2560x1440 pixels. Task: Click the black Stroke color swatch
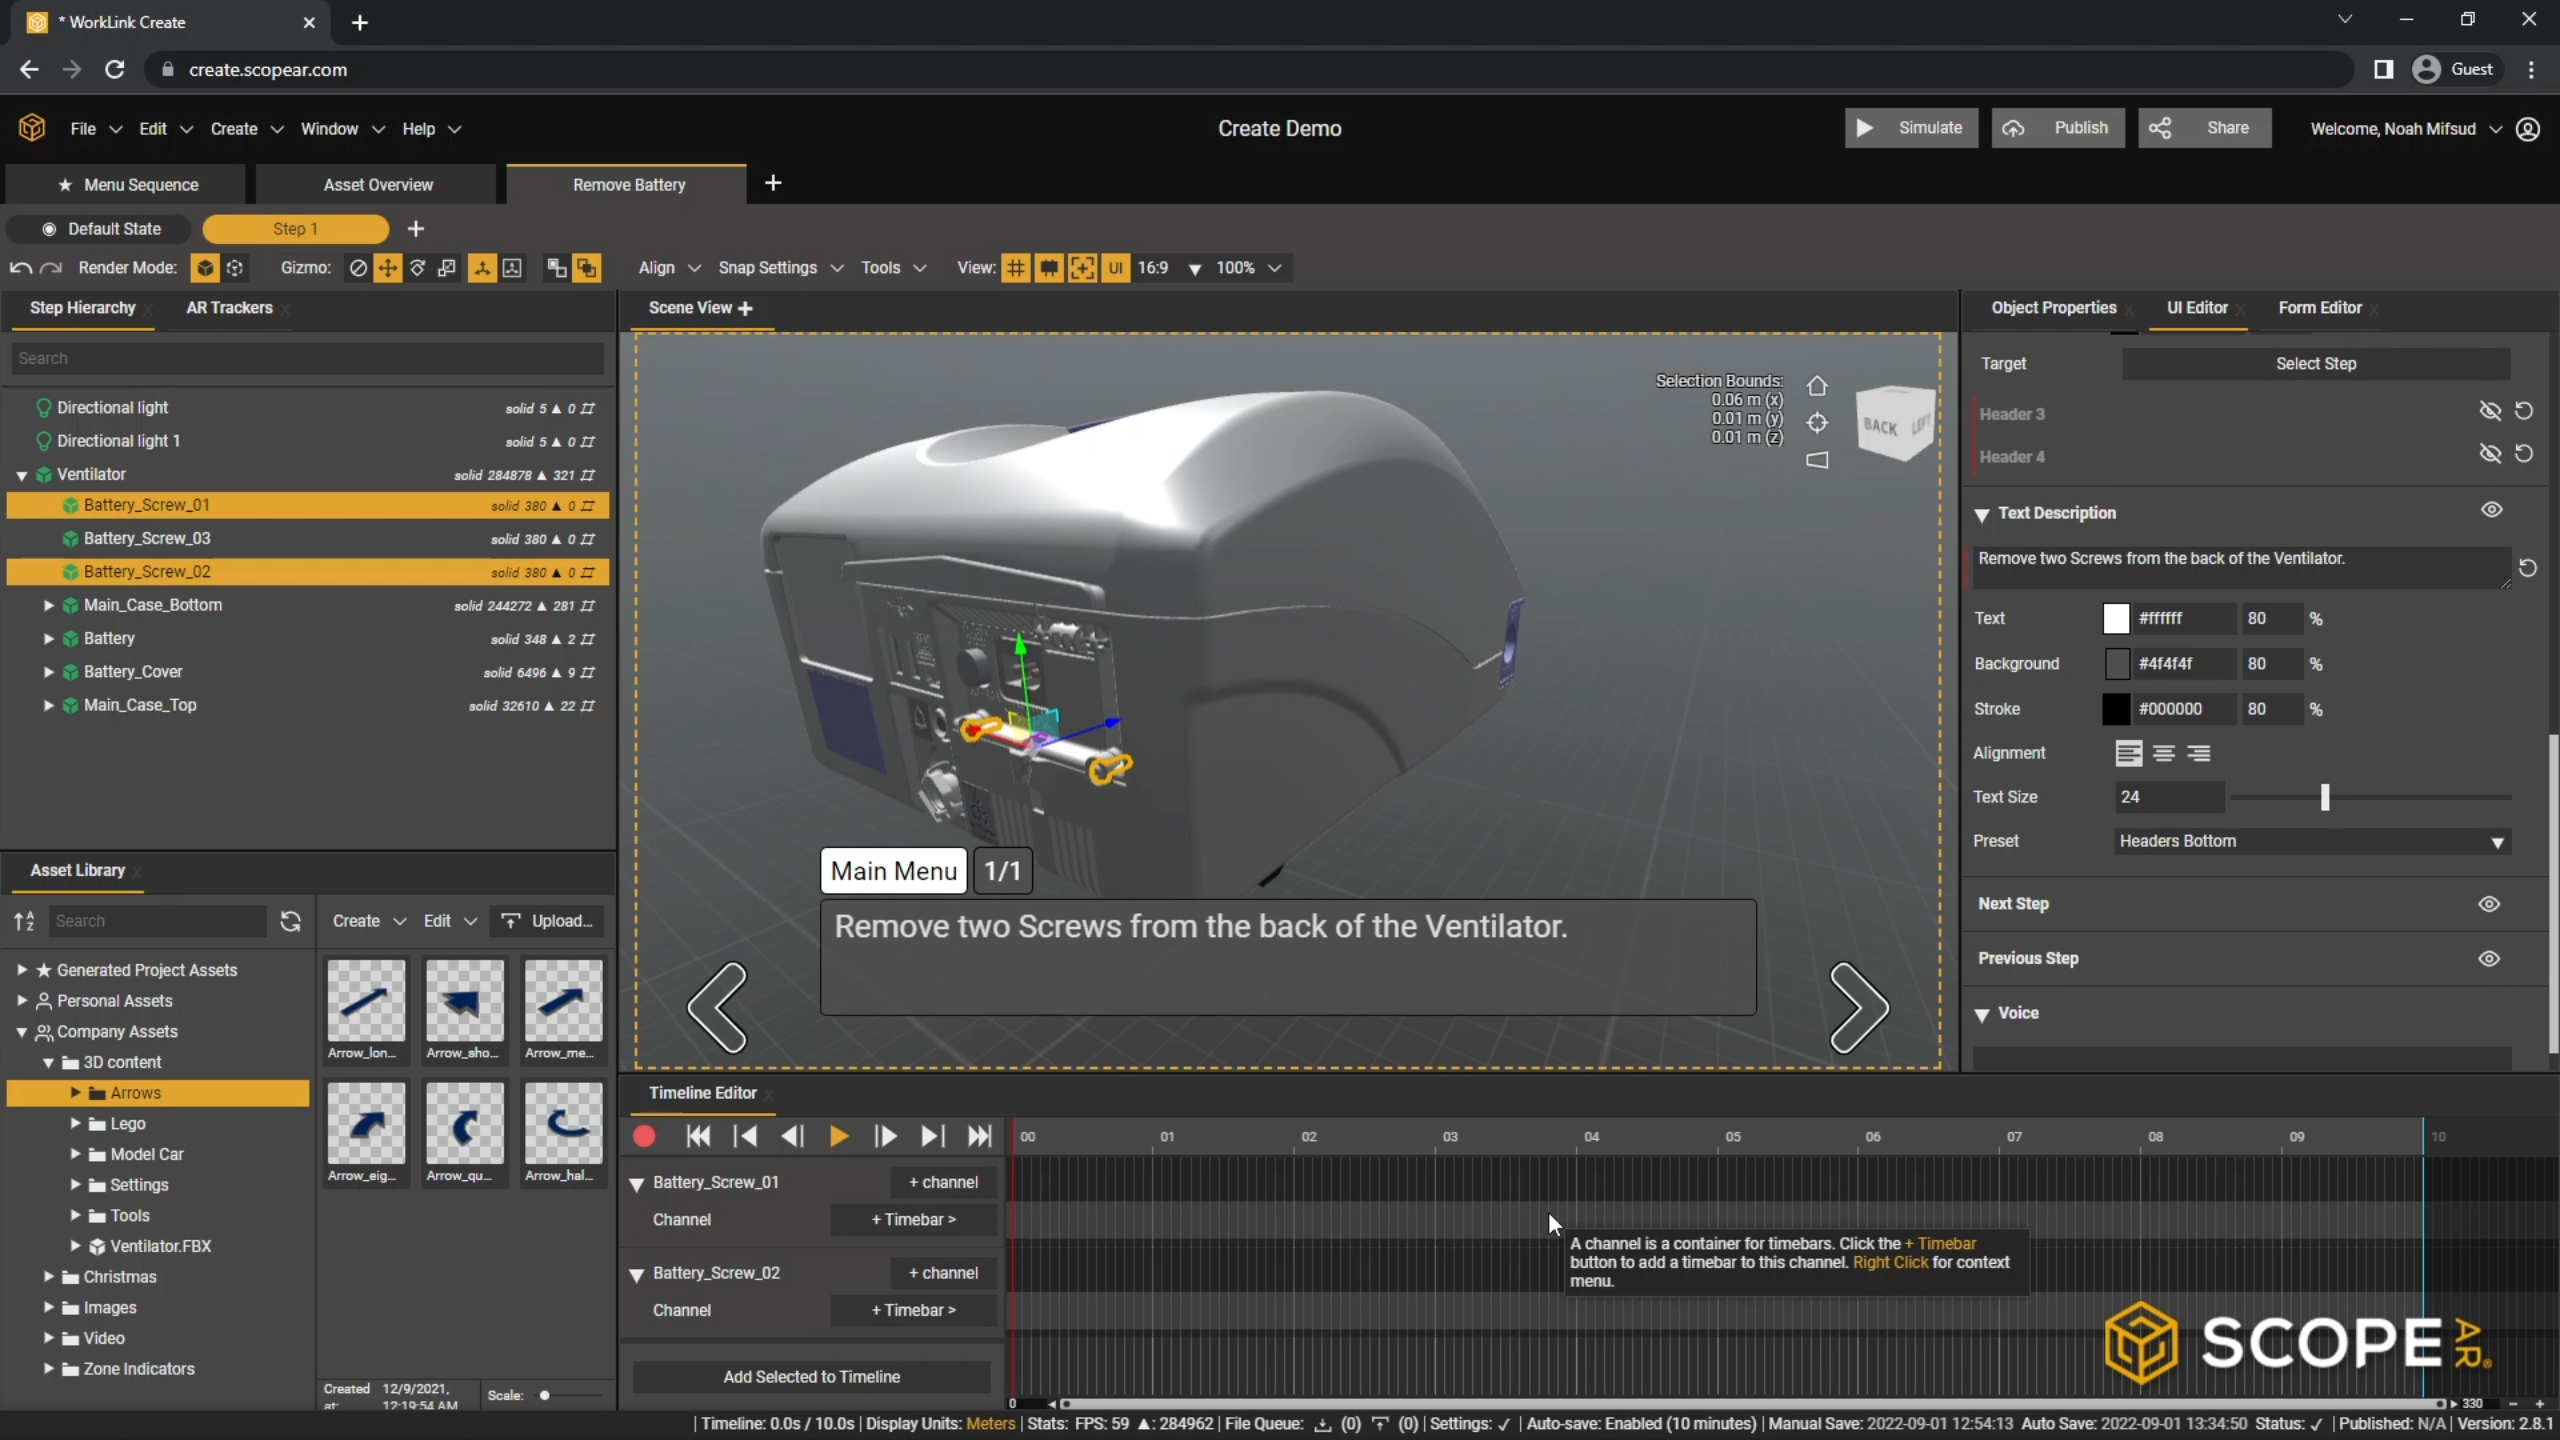tap(2116, 709)
